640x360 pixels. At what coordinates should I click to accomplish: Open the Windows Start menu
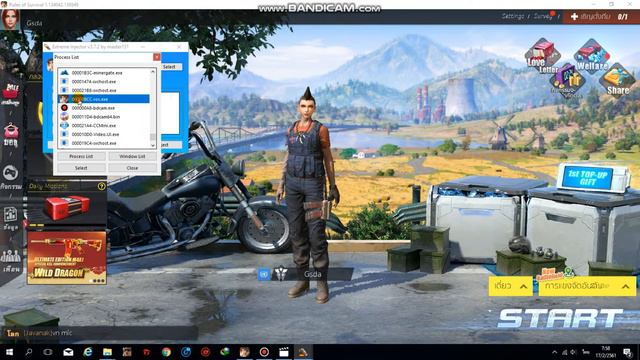pos(9,352)
